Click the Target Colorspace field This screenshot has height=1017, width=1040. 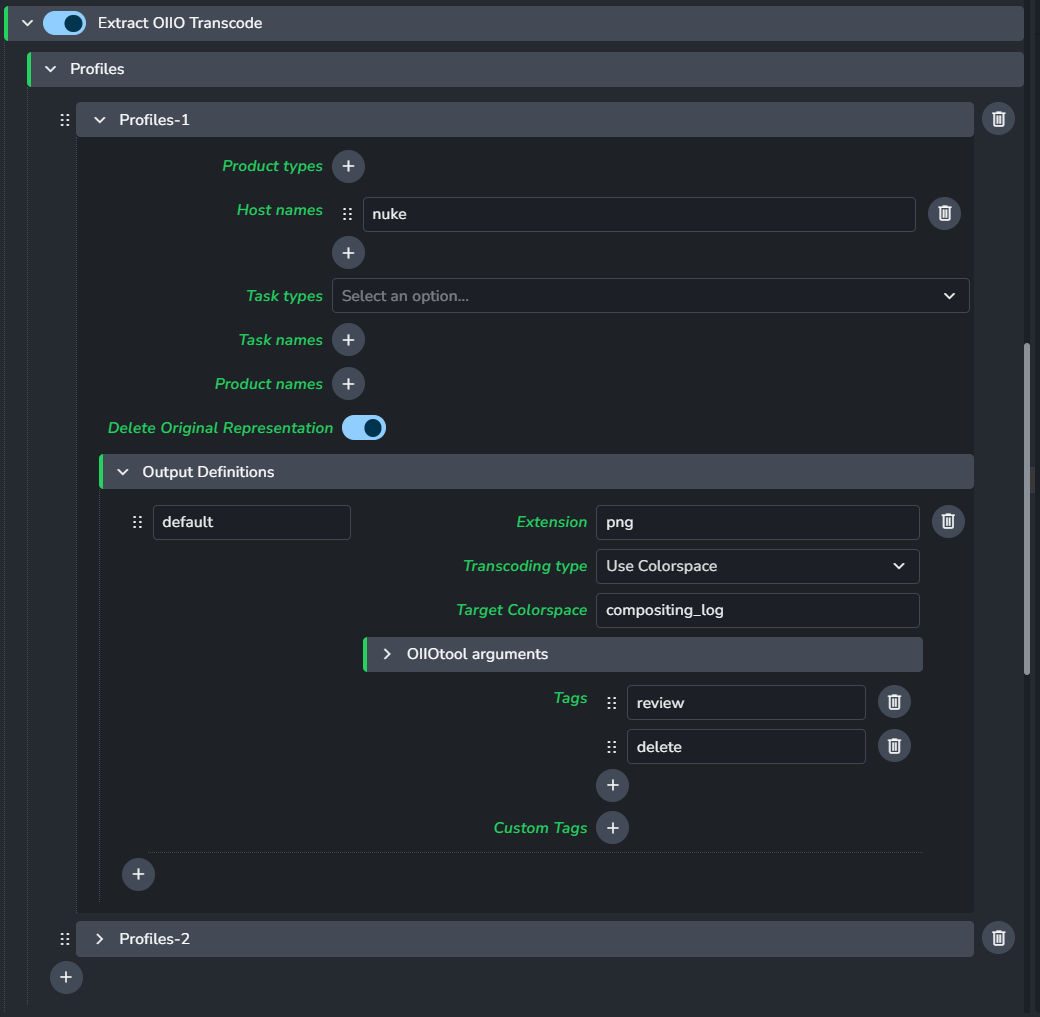point(757,610)
